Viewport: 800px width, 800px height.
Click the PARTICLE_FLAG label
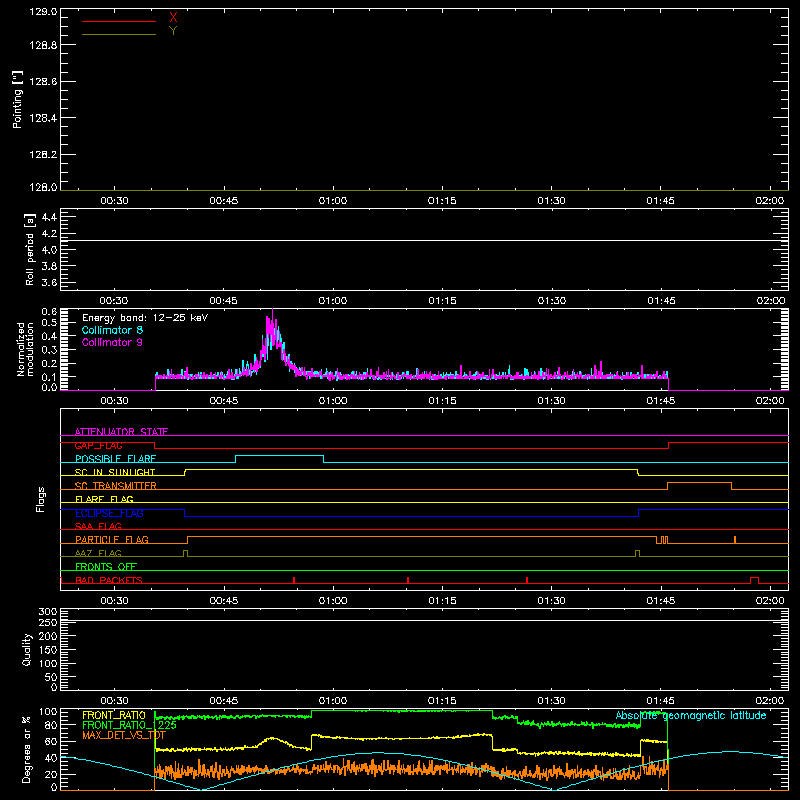coord(112,539)
